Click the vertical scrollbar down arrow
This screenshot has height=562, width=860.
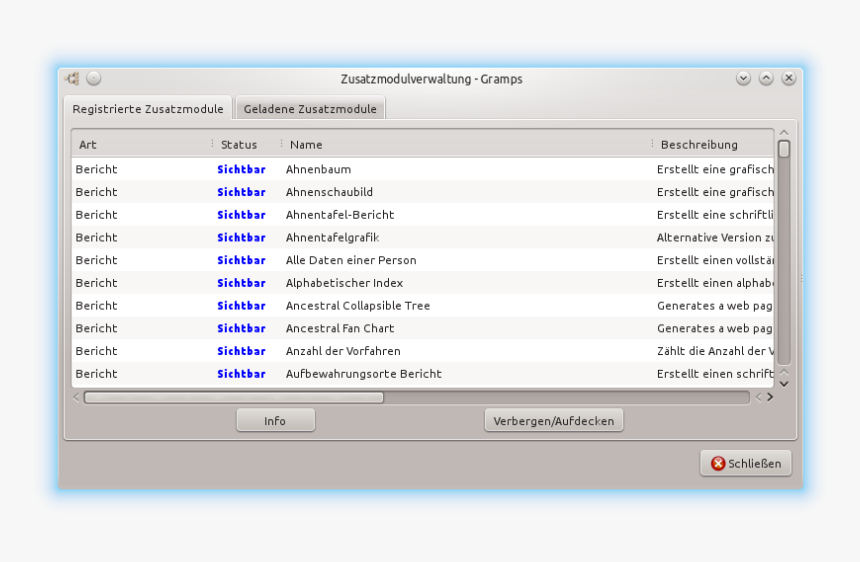(x=784, y=382)
